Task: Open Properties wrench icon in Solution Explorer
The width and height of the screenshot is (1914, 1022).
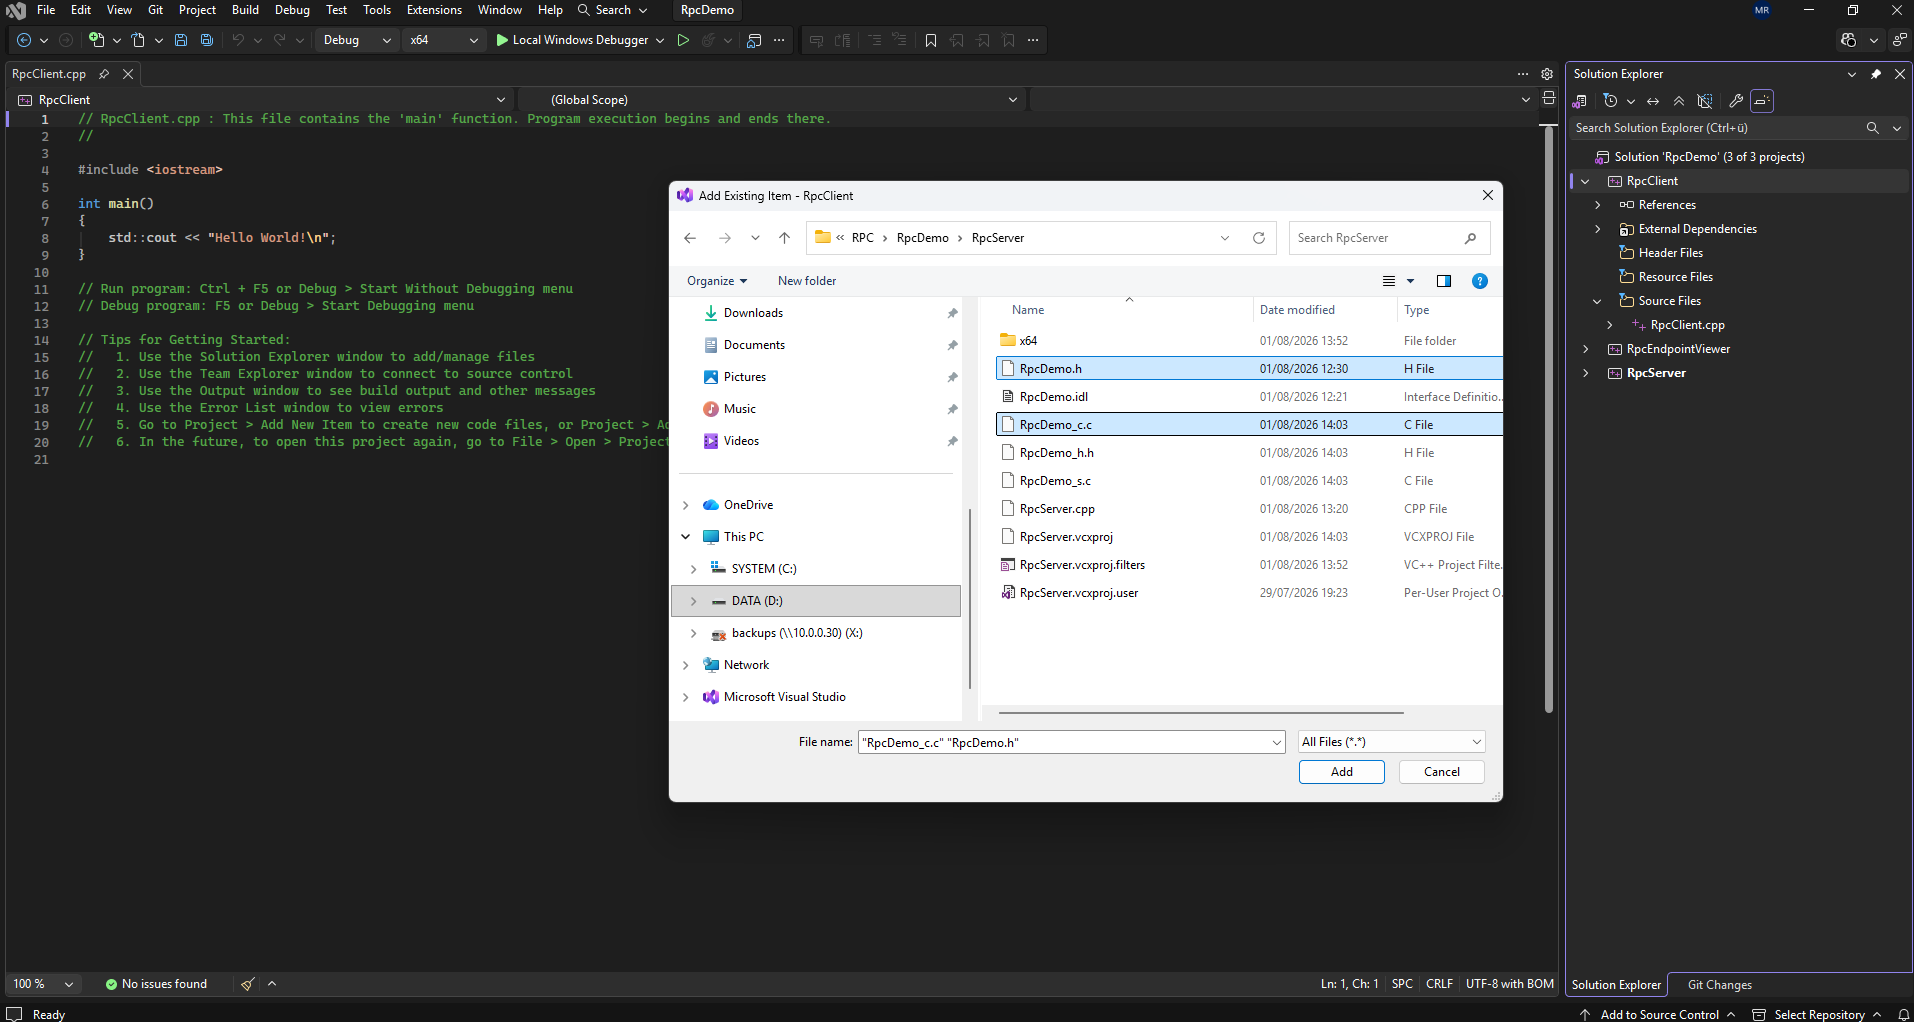Action: point(1736,101)
